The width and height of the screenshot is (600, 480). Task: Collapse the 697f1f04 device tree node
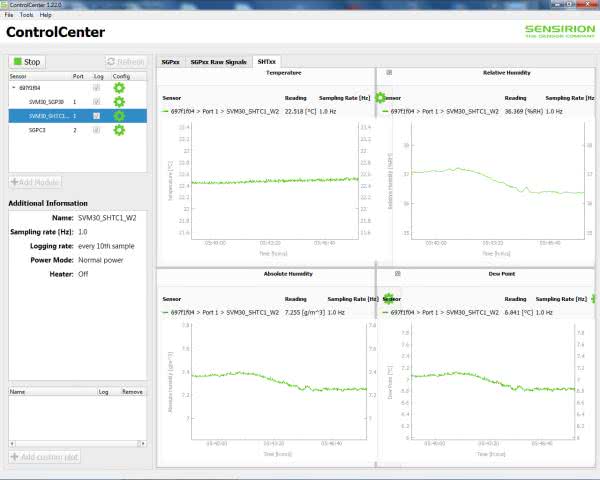14,88
